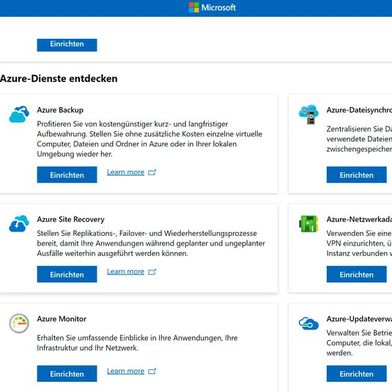Open Learn more link for Azure Monitor
Screen dimensions: 392x392
click(x=126, y=371)
